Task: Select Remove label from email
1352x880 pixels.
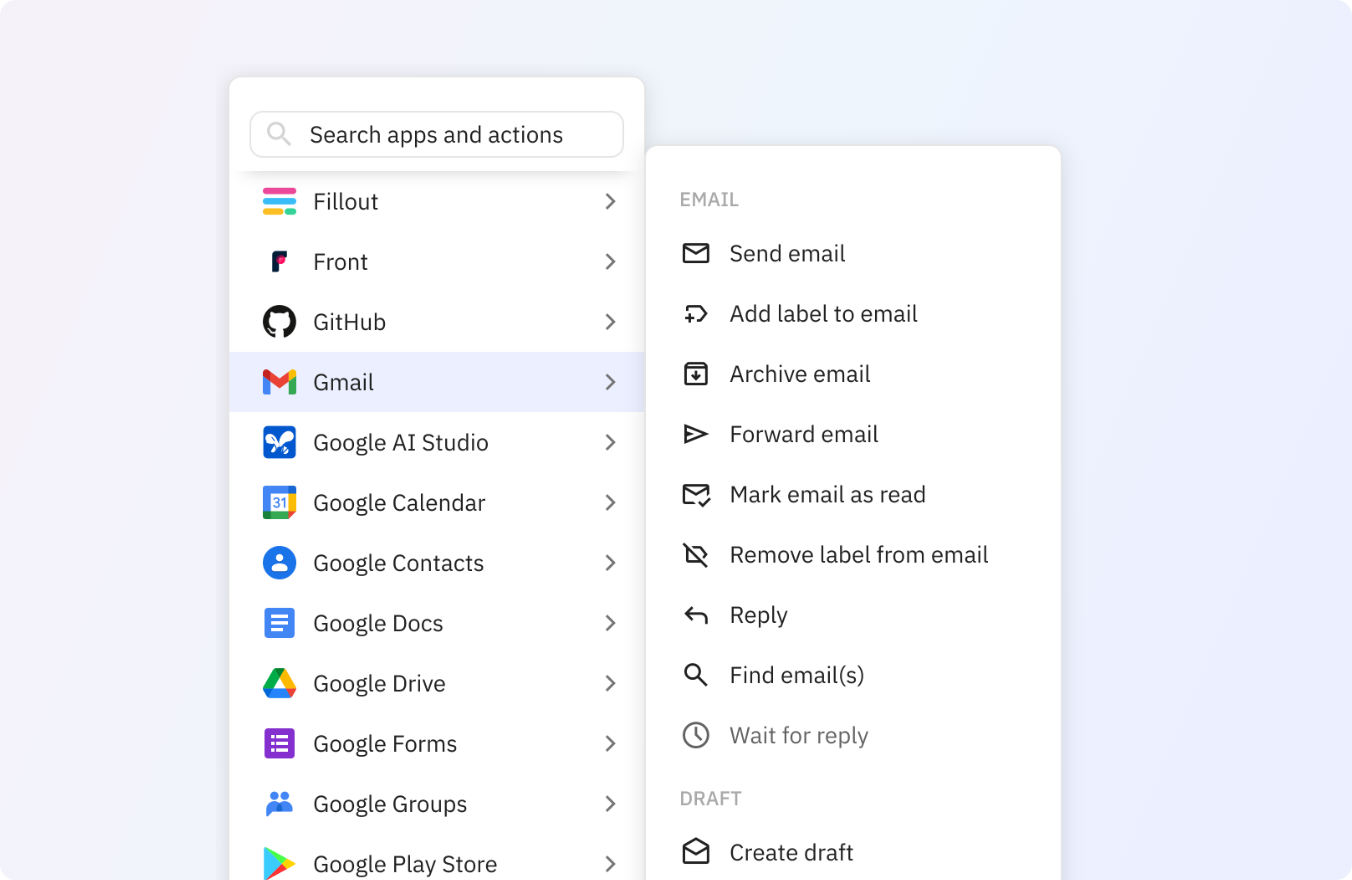Action: 859,555
